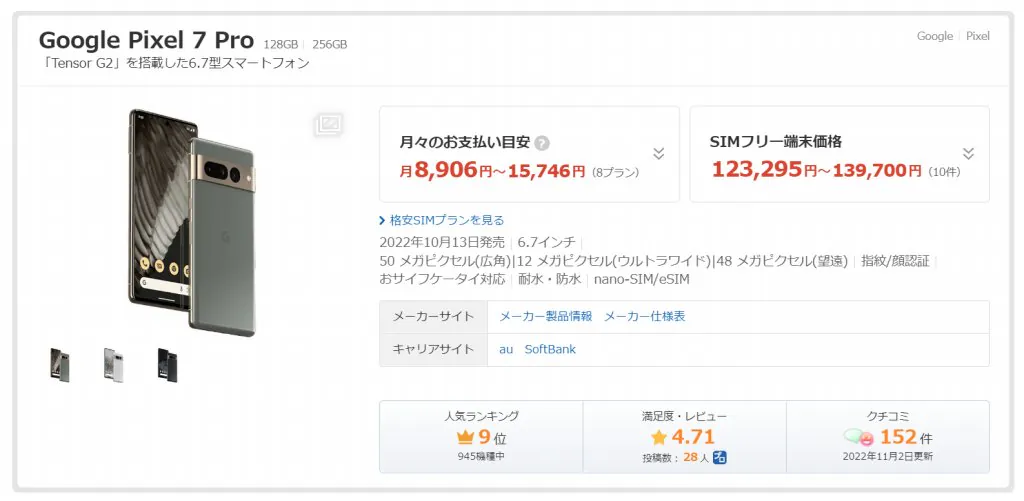Image resolution: width=1024 pixels, height=501 pixels.
Task: Select the green Hazel color thumbnail
Action: click(60, 365)
